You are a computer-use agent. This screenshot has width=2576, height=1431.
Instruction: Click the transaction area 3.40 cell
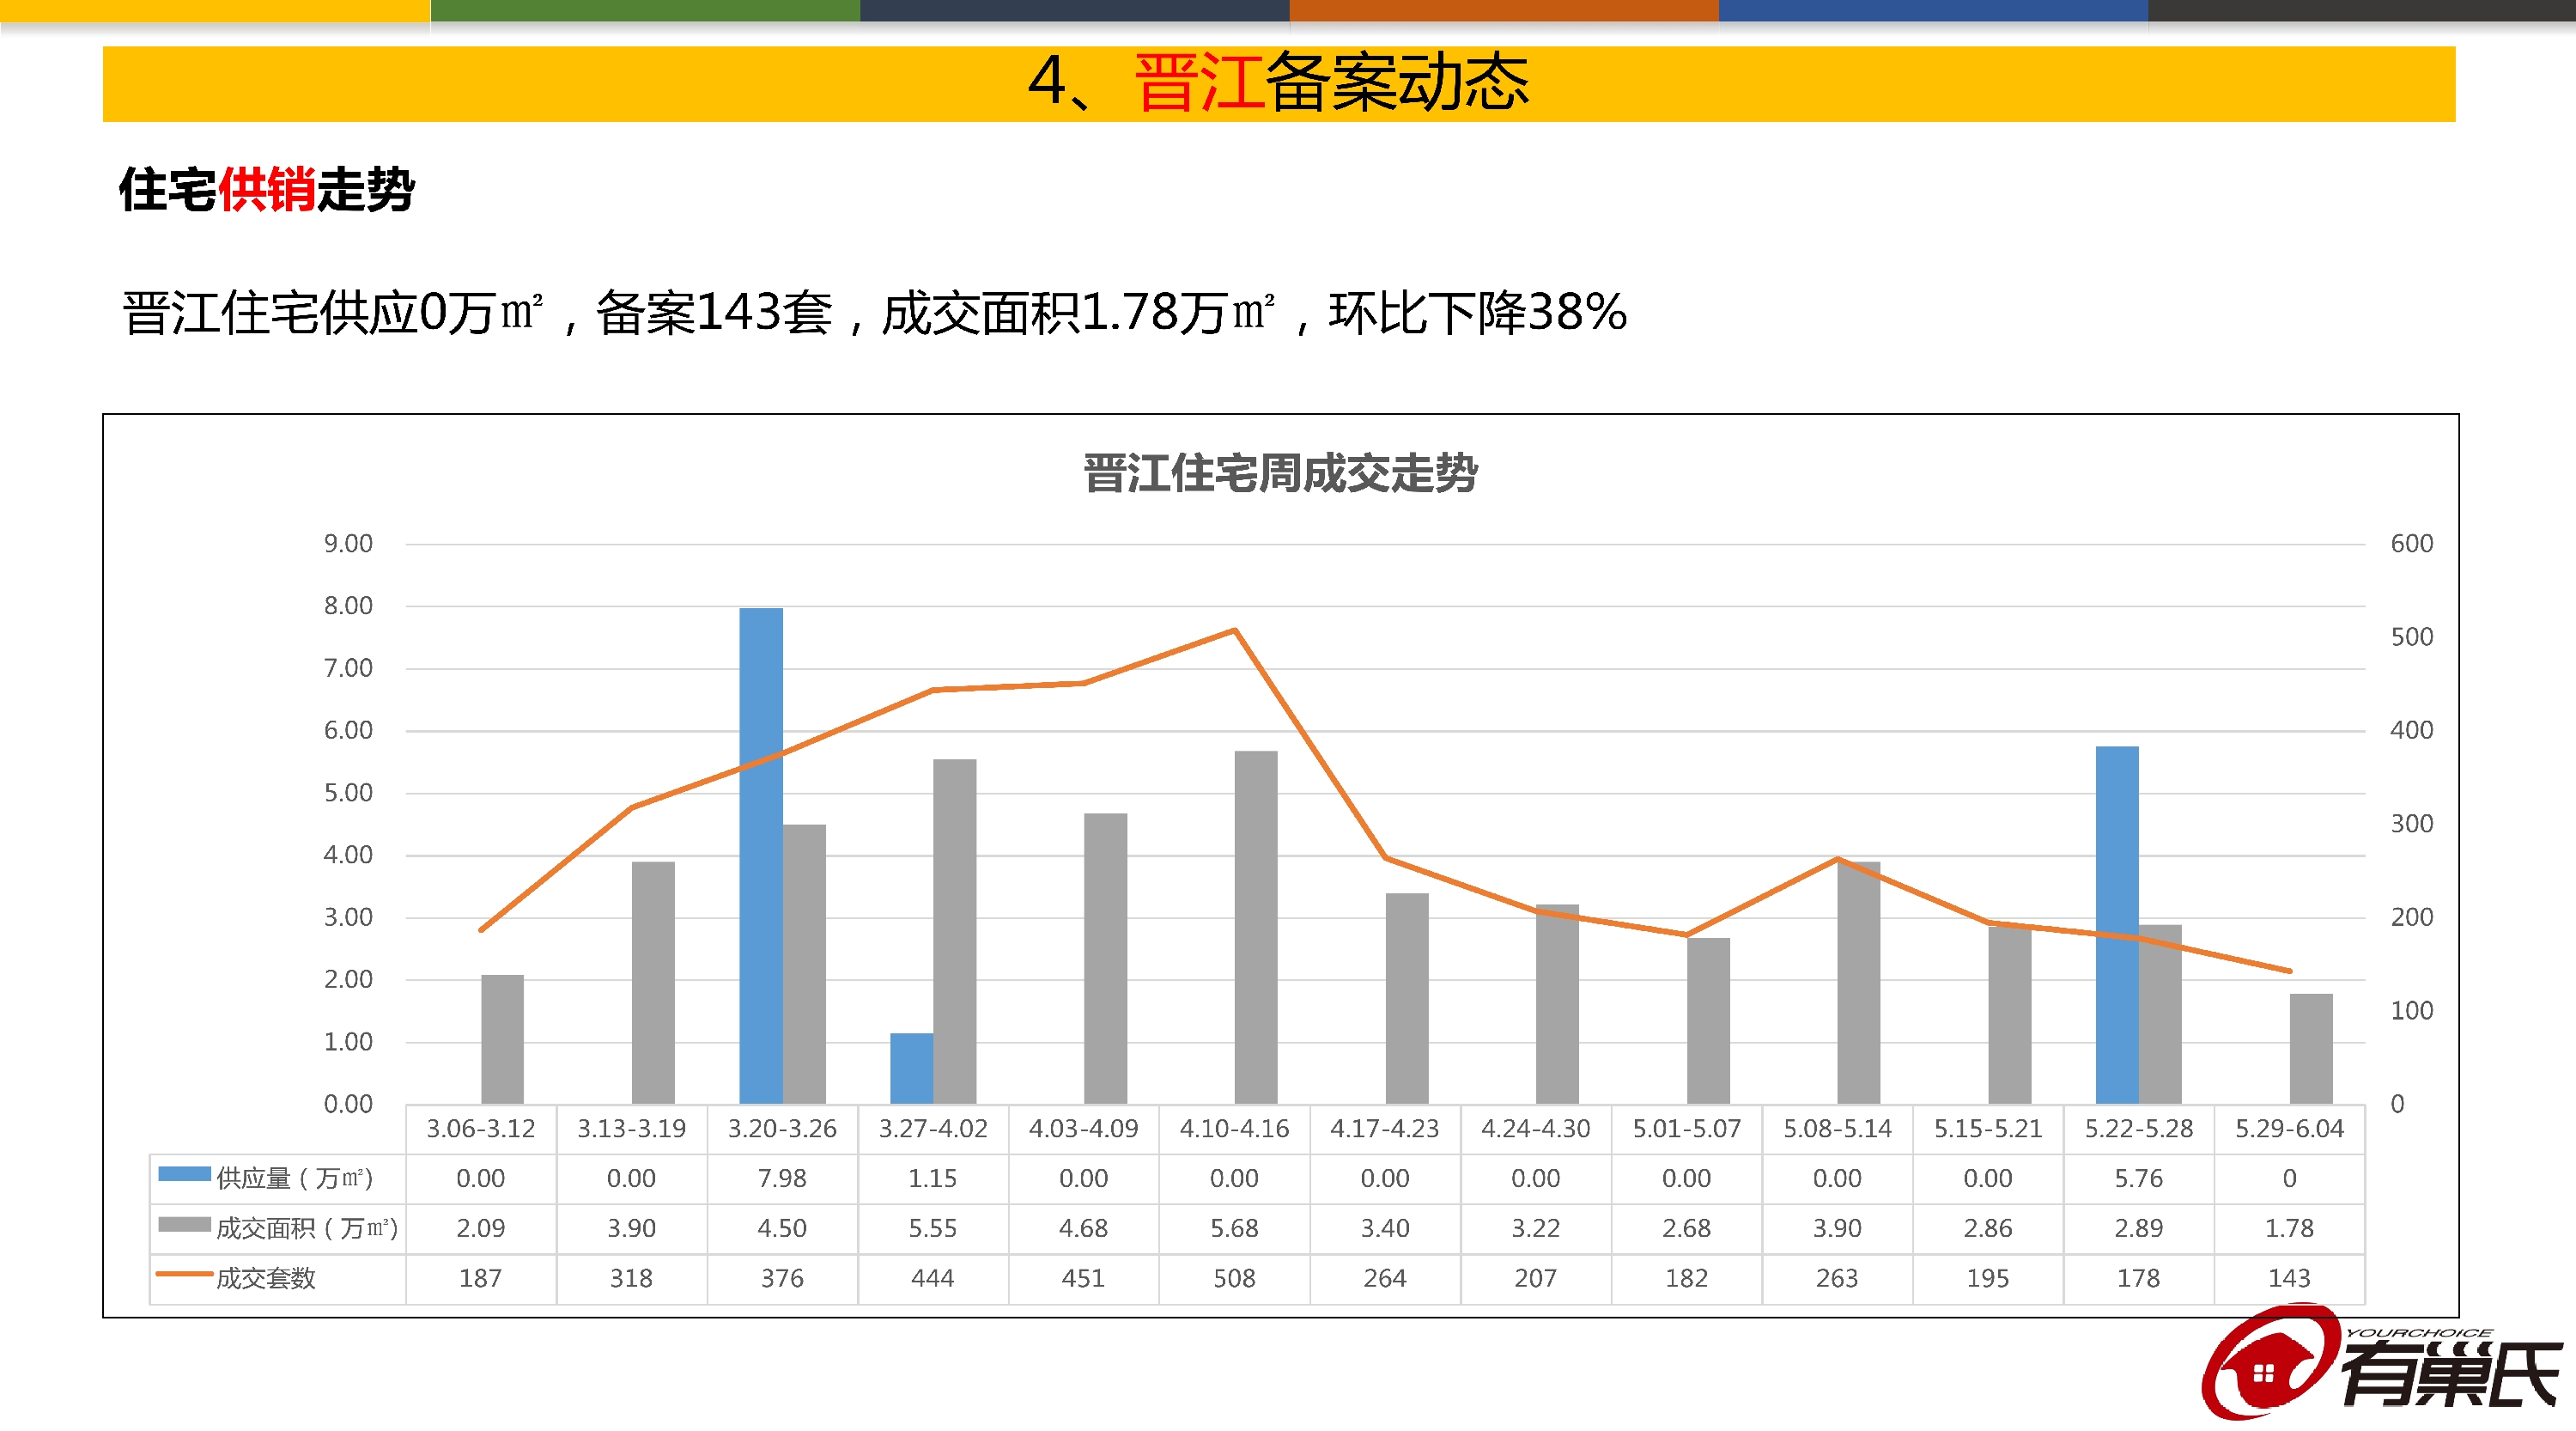click(x=1385, y=1229)
